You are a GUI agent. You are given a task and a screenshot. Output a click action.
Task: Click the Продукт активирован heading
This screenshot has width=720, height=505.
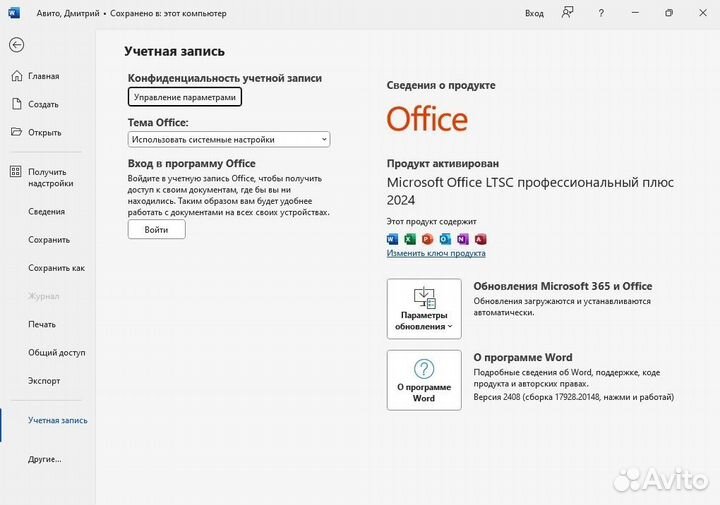click(x=443, y=163)
